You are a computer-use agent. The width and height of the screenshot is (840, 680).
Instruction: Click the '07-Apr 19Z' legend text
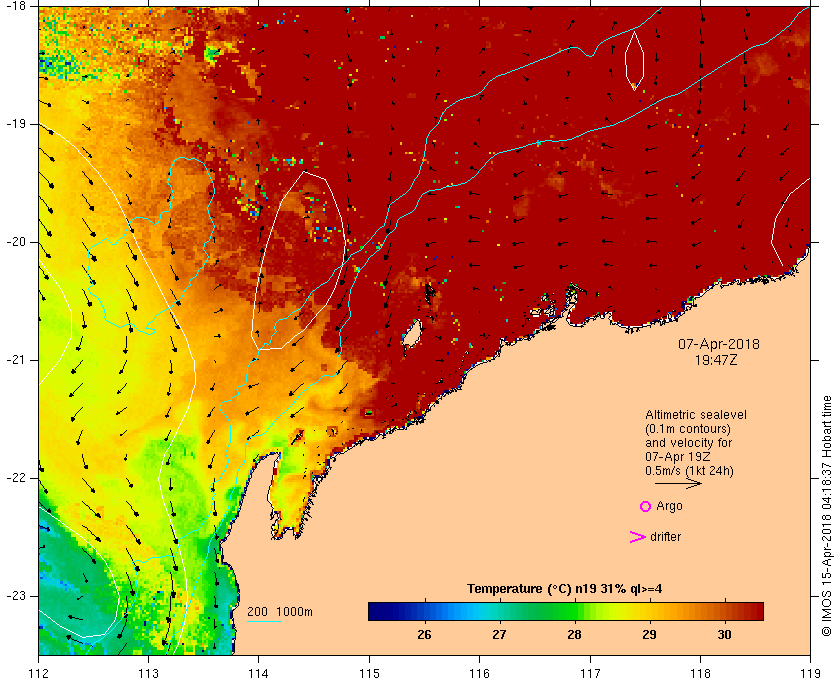tap(678, 457)
